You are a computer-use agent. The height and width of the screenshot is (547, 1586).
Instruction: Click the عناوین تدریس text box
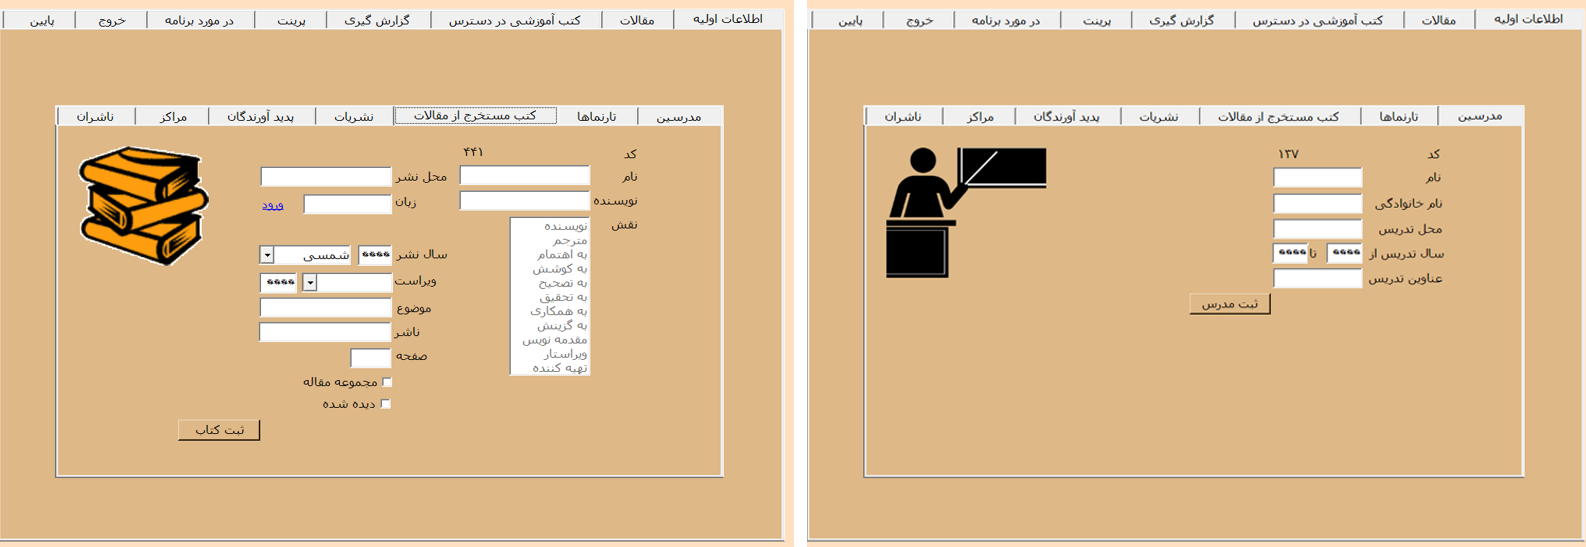(1317, 279)
